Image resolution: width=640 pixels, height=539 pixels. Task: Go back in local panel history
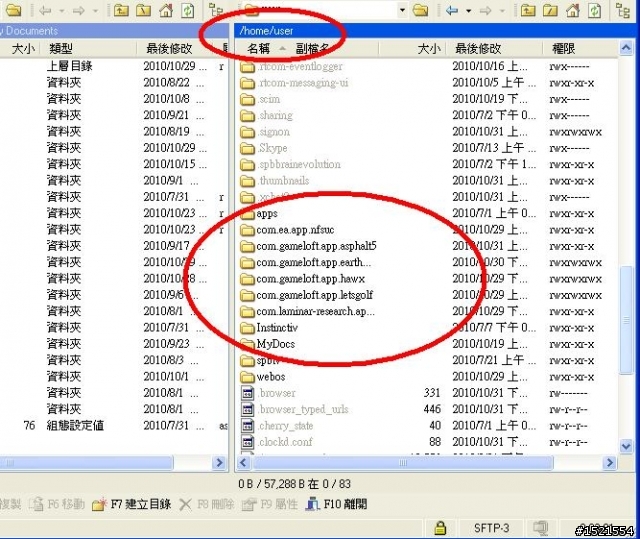[45, 10]
